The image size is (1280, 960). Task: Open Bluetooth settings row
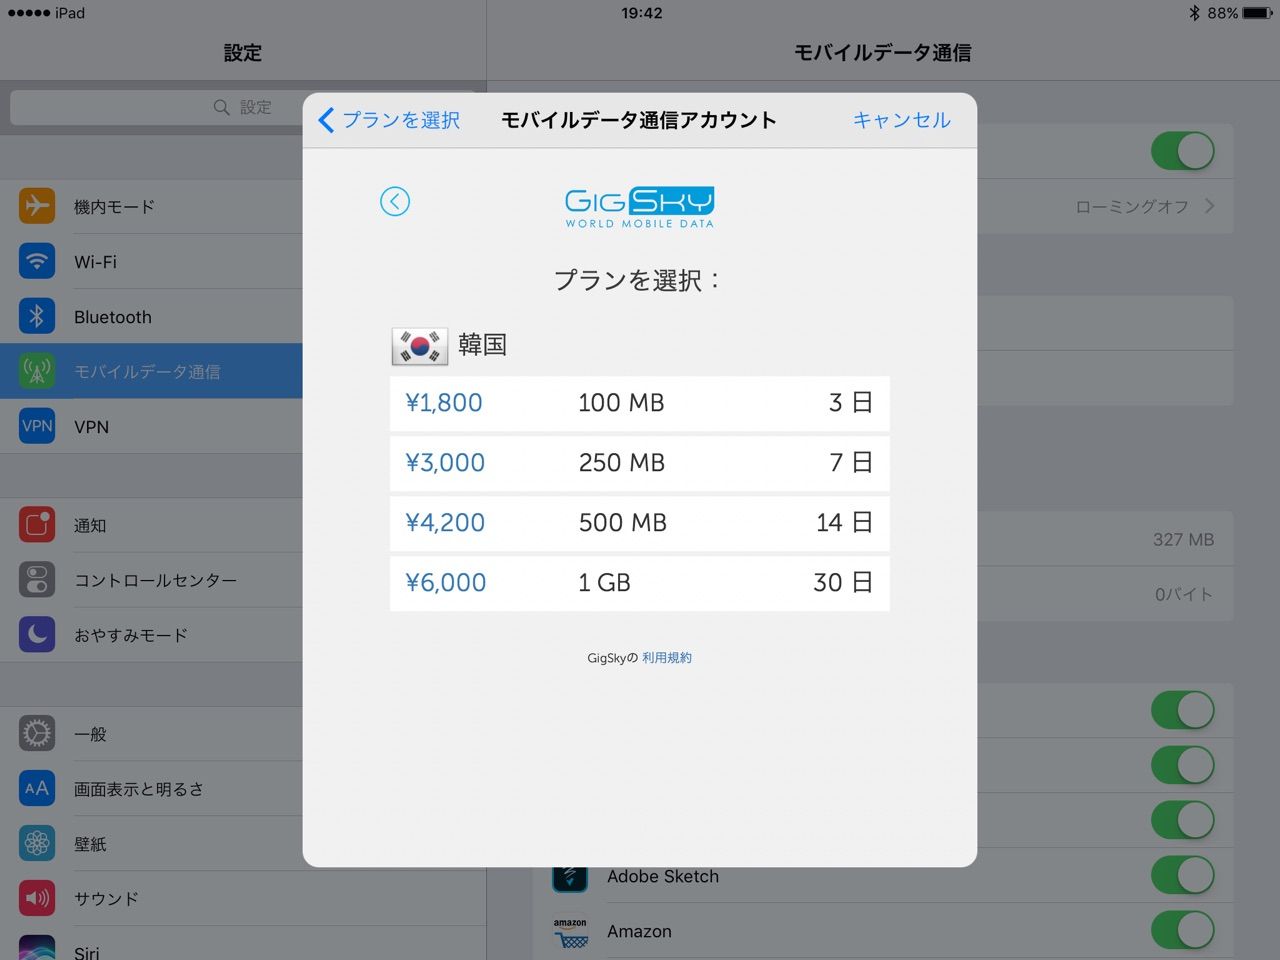(x=151, y=317)
